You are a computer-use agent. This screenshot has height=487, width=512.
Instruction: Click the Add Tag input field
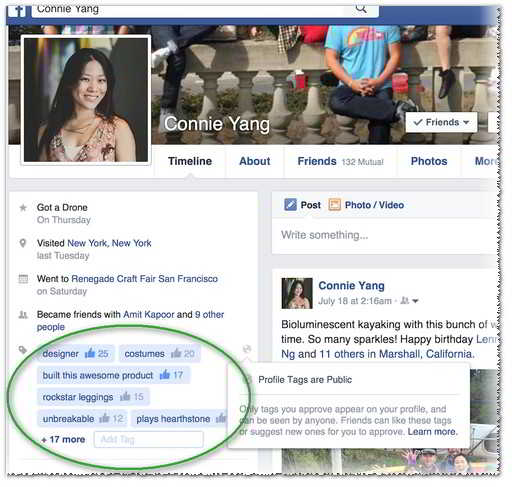point(149,439)
